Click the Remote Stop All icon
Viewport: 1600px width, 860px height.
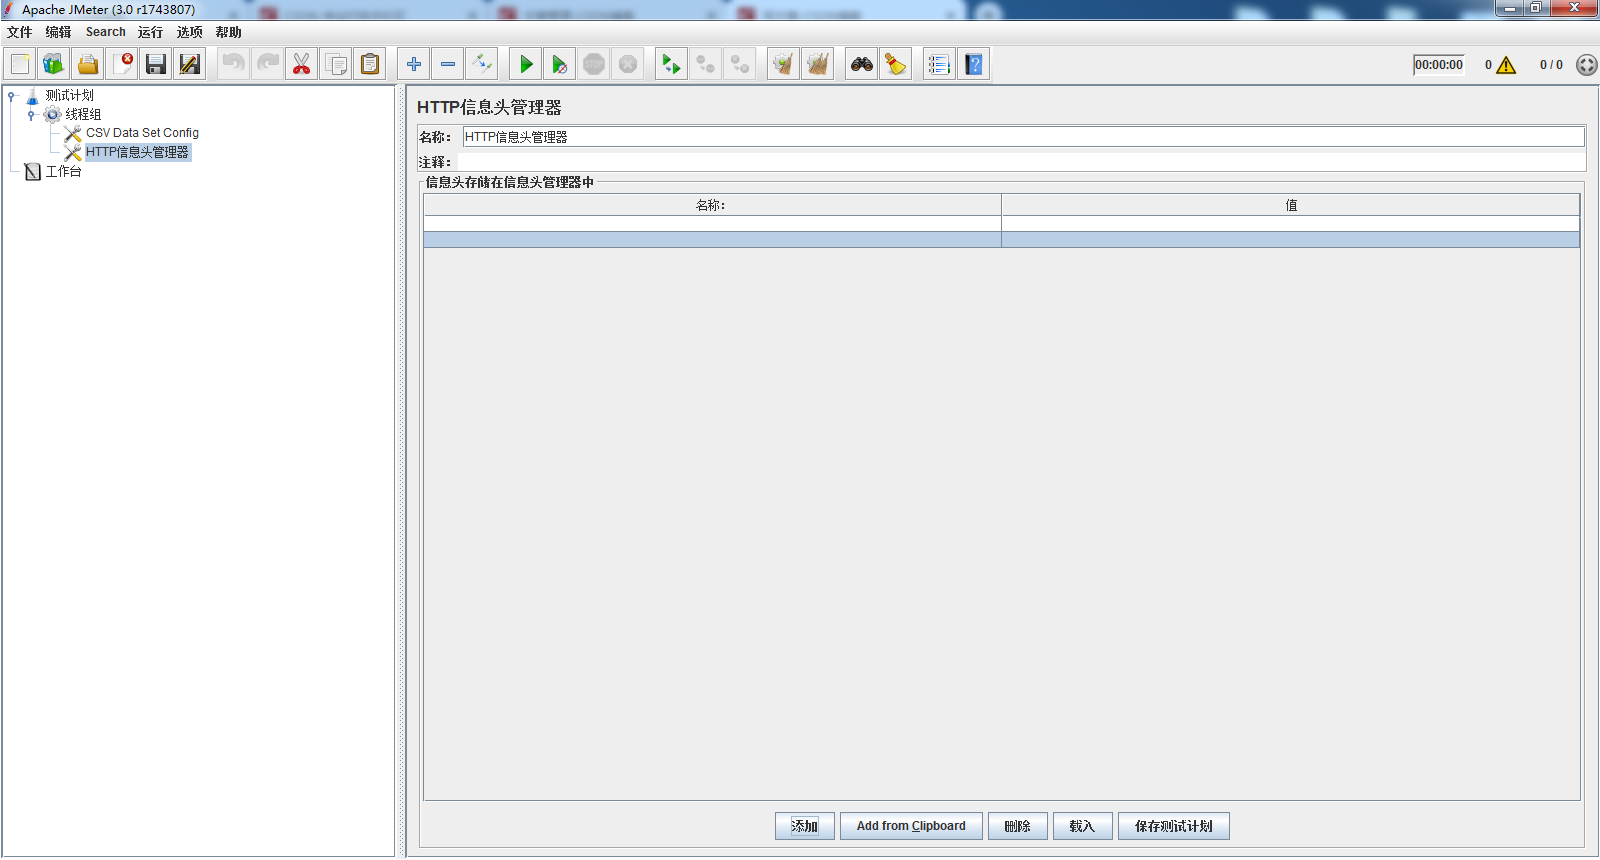pos(706,64)
